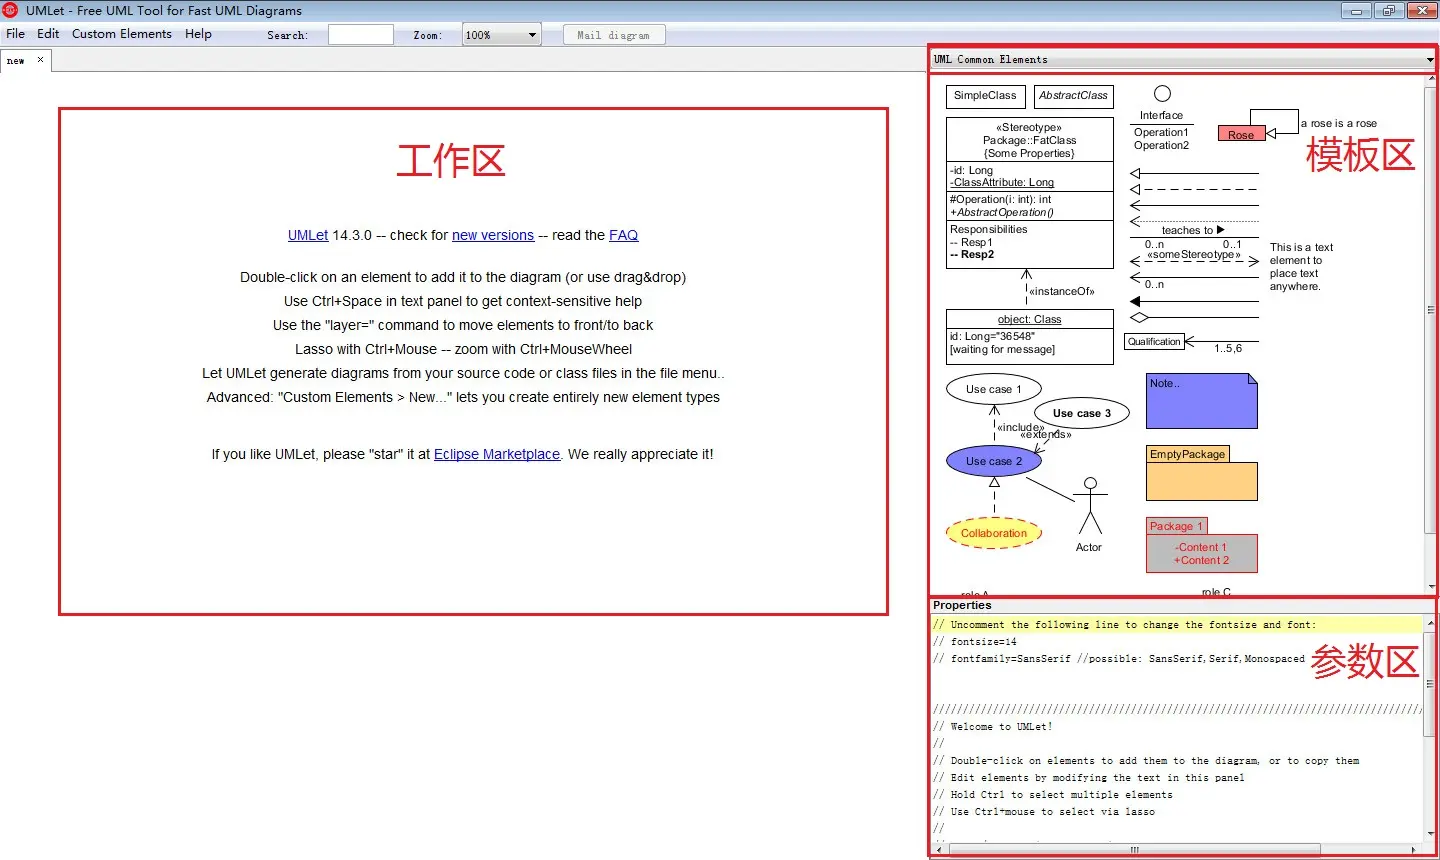Open the Help menu
Image resolution: width=1440 pixels, height=860 pixels.
198,34
